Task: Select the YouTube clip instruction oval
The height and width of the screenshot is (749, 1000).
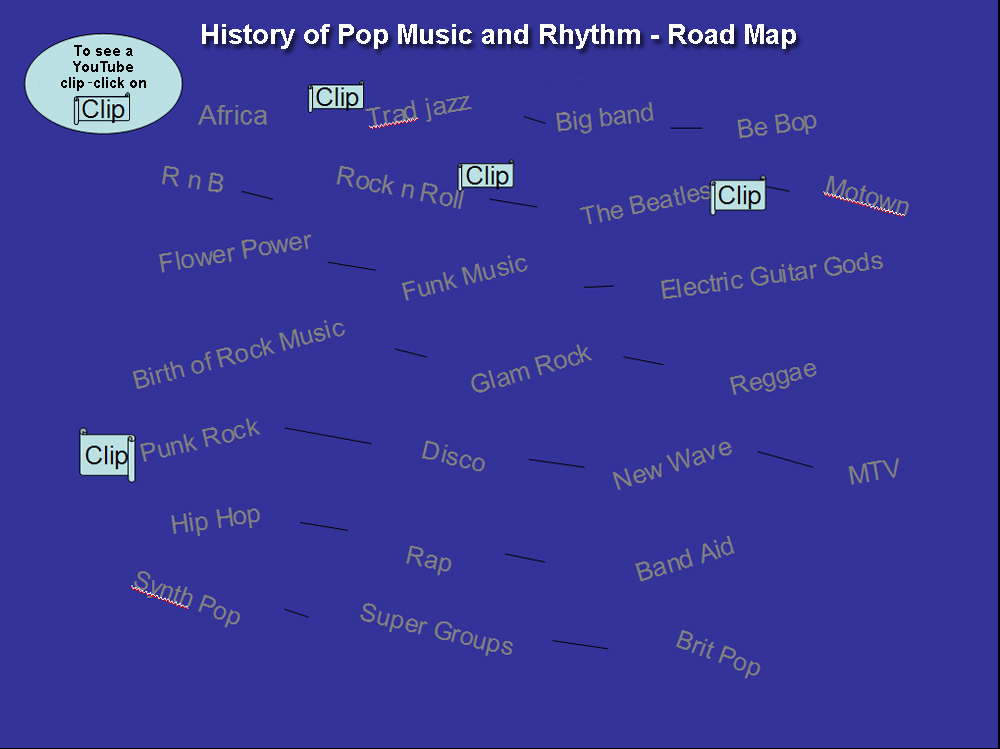Action: 103,84
